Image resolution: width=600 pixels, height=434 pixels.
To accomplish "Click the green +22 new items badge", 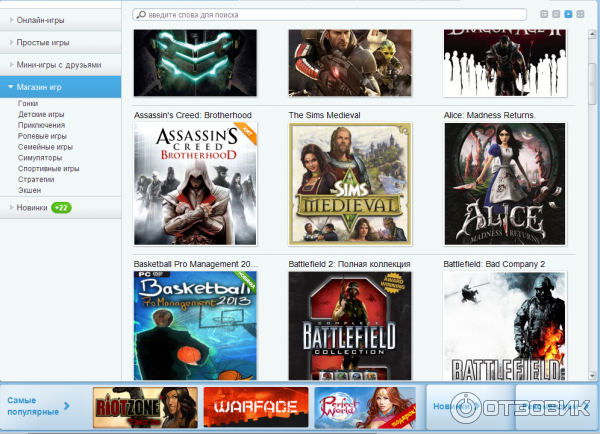I will point(61,207).
